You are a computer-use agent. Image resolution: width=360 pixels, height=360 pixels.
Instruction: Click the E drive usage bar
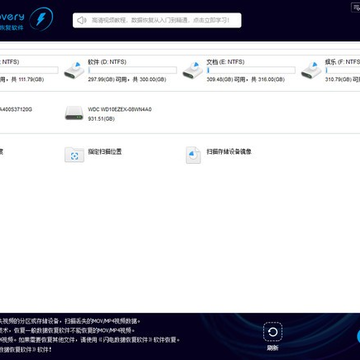pyautogui.click(x=251, y=70)
